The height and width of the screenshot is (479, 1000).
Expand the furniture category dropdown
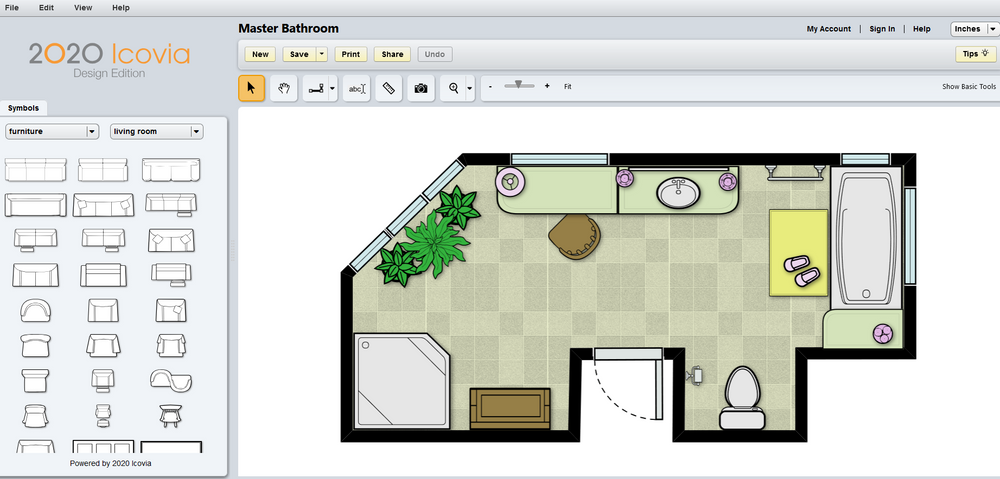point(91,131)
